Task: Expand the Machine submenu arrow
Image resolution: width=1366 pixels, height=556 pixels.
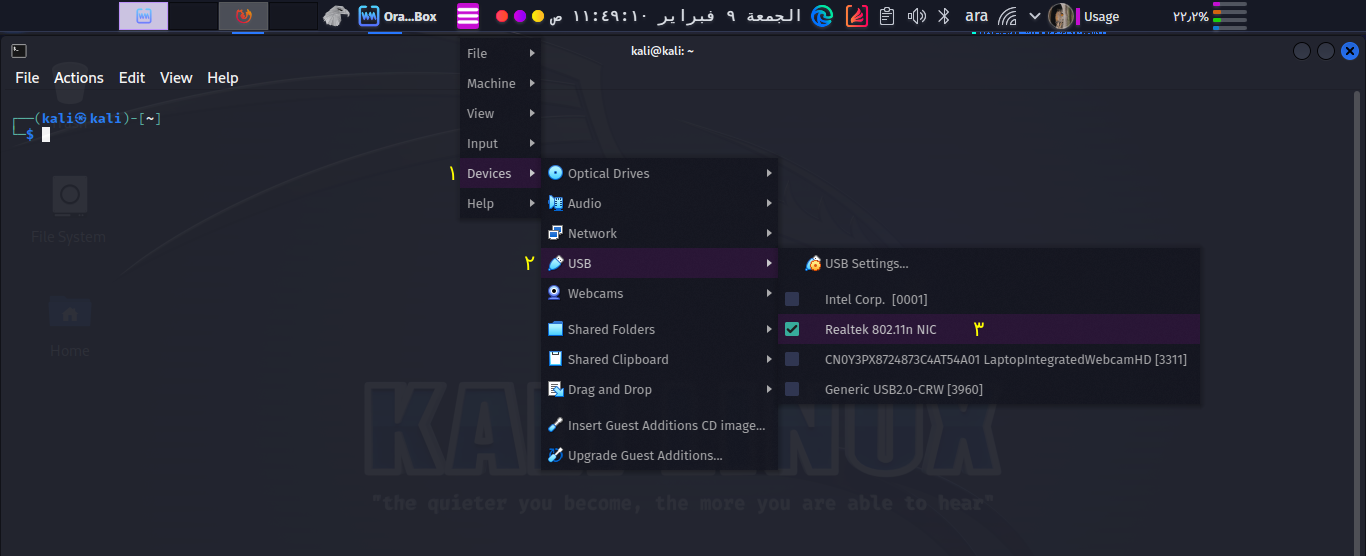Action: [532, 83]
